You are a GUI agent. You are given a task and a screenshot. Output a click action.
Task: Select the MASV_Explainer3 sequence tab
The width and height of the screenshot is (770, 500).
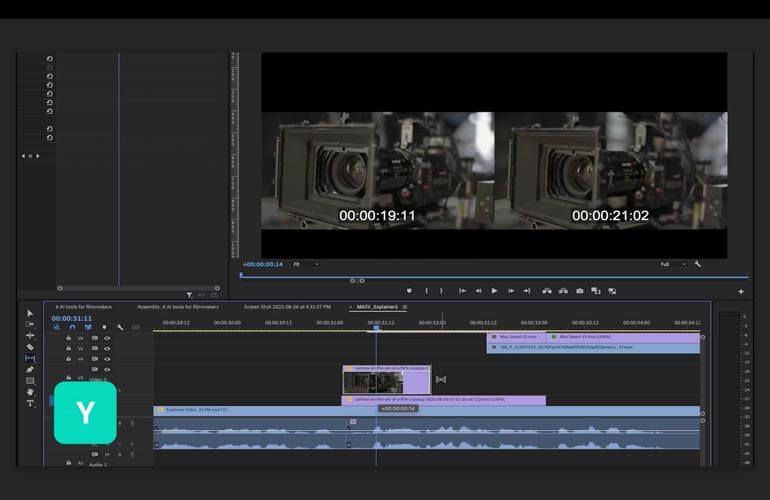tap(377, 307)
